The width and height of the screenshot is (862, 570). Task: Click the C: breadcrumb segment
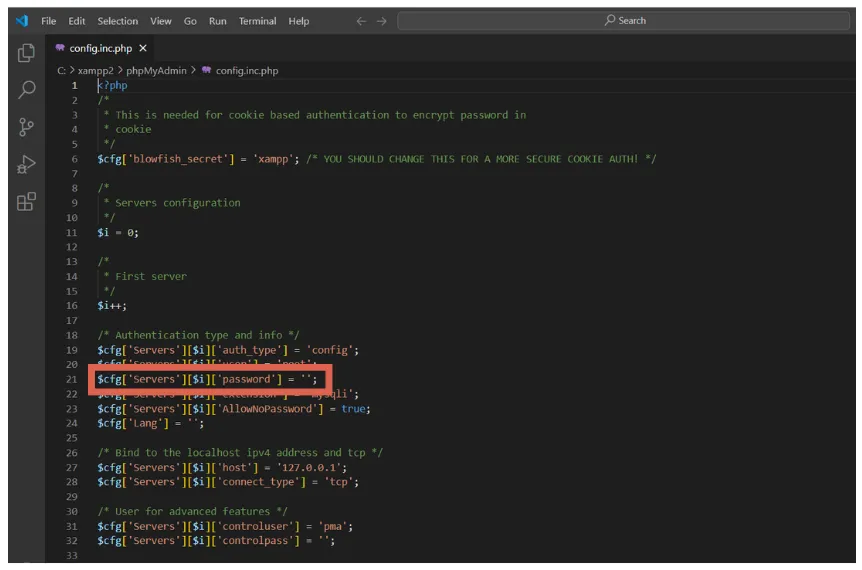click(x=61, y=70)
